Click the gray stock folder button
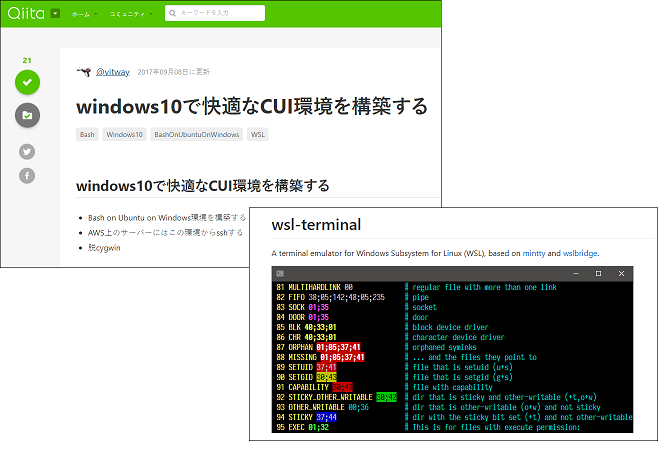 coord(27,115)
